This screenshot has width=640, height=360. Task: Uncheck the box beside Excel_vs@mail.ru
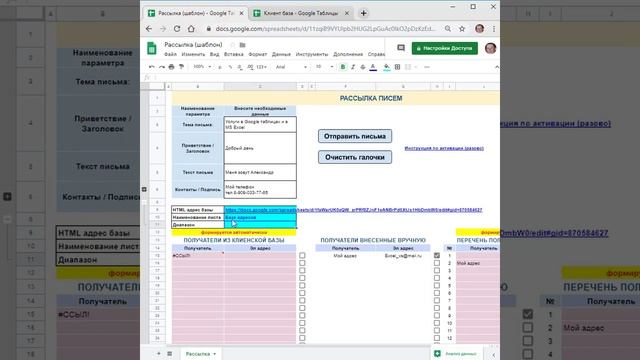437,256
